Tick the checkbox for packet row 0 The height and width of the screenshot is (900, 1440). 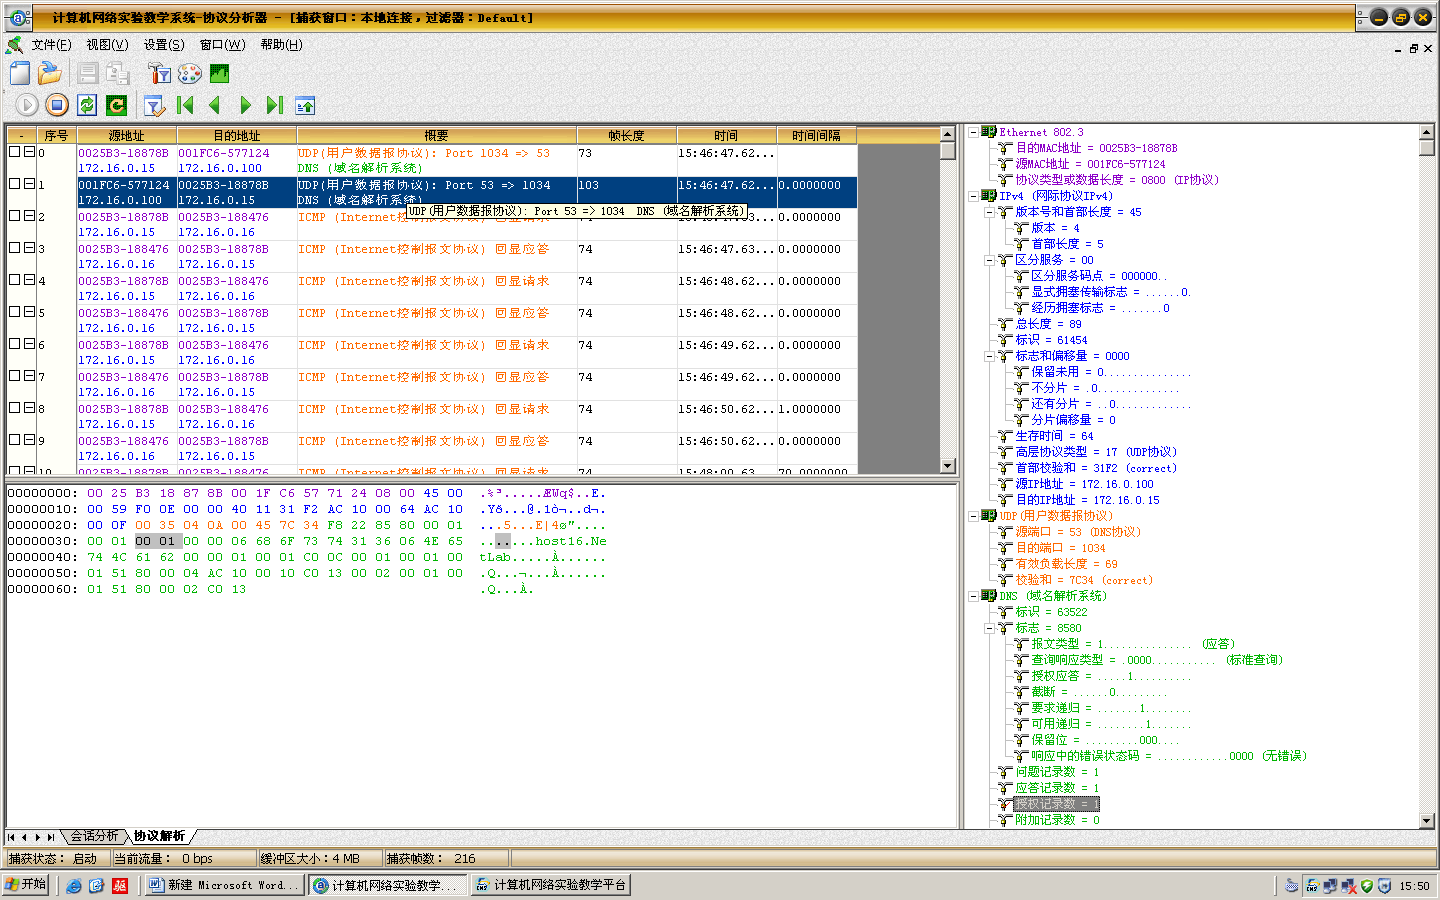pyautogui.click(x=15, y=152)
